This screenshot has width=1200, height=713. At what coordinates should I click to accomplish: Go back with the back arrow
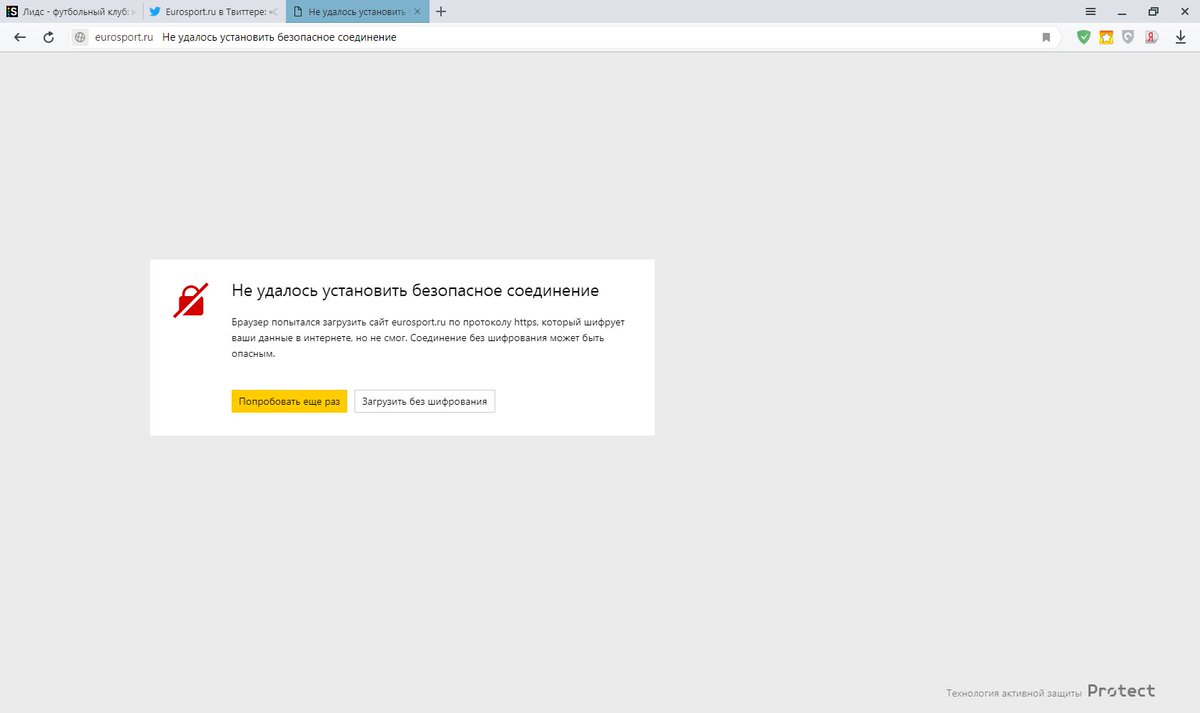click(20, 37)
